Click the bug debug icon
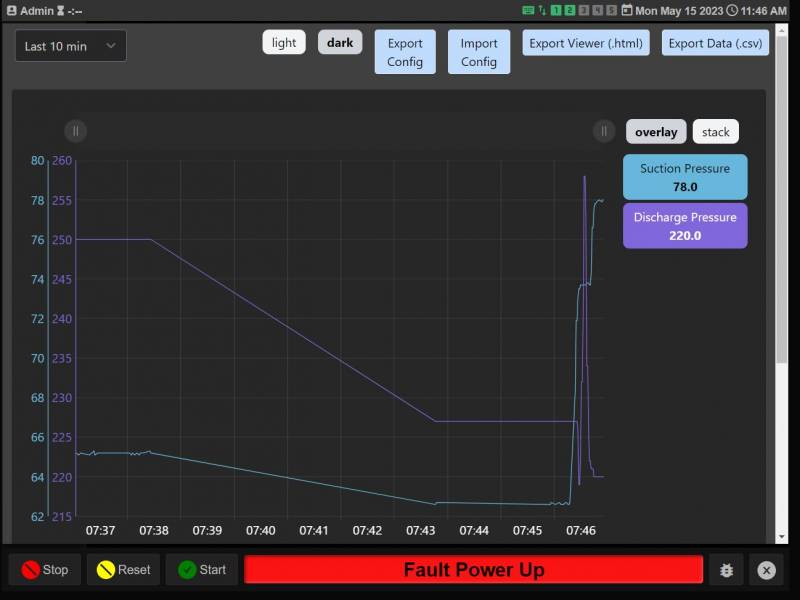Screen dimensions: 800x600 click(x=727, y=570)
